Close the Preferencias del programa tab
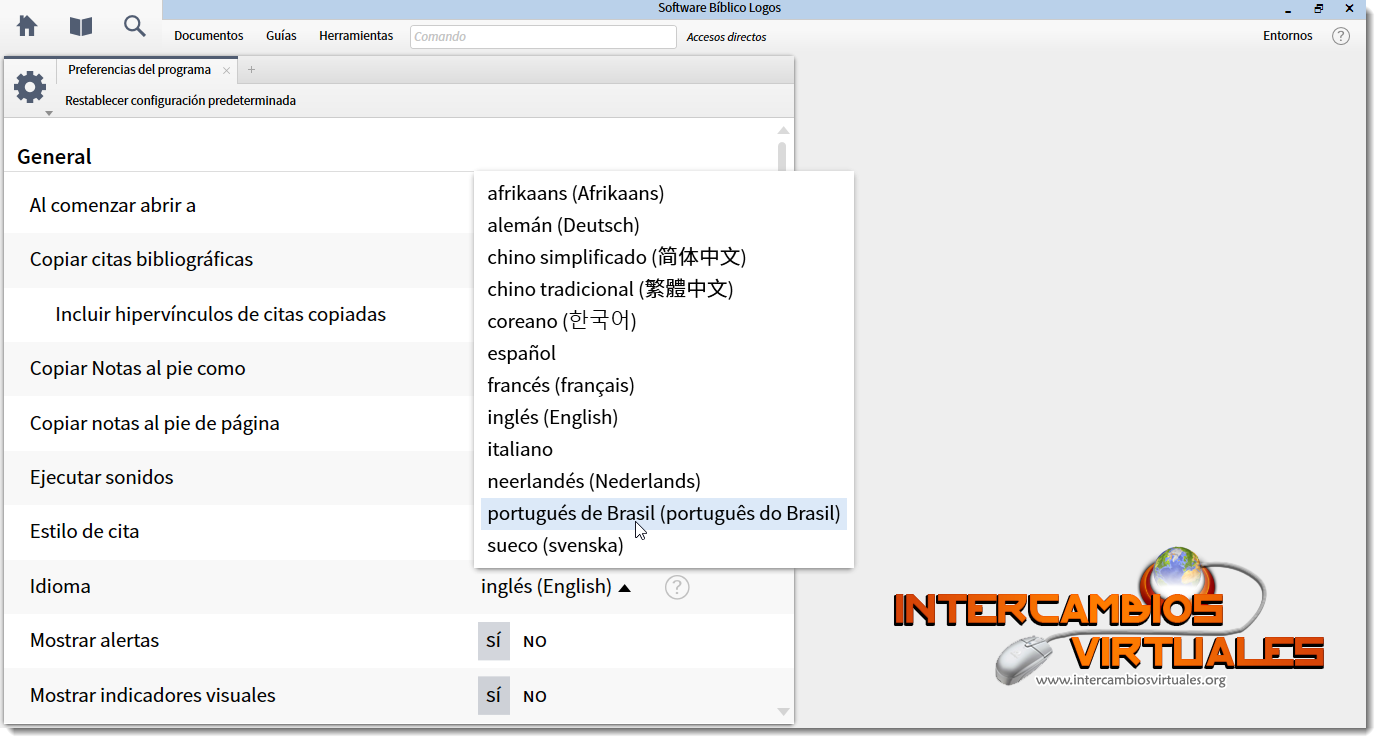 [x=227, y=70]
